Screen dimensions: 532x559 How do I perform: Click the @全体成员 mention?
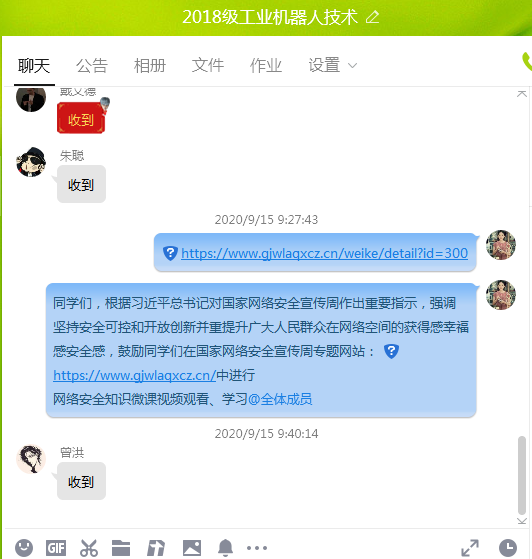[x=280, y=399]
